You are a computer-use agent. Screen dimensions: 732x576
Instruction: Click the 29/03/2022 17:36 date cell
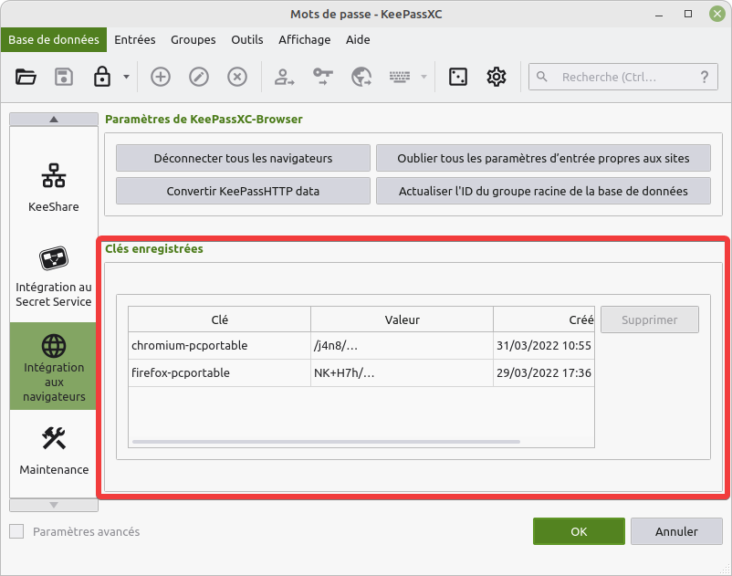(544, 373)
